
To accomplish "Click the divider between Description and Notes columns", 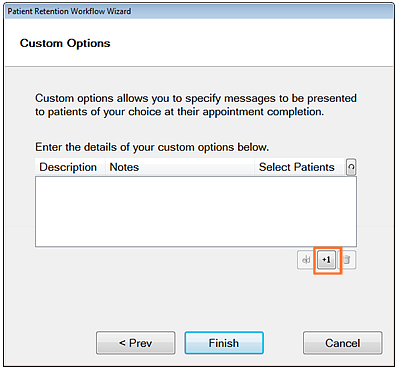I will (105, 167).
